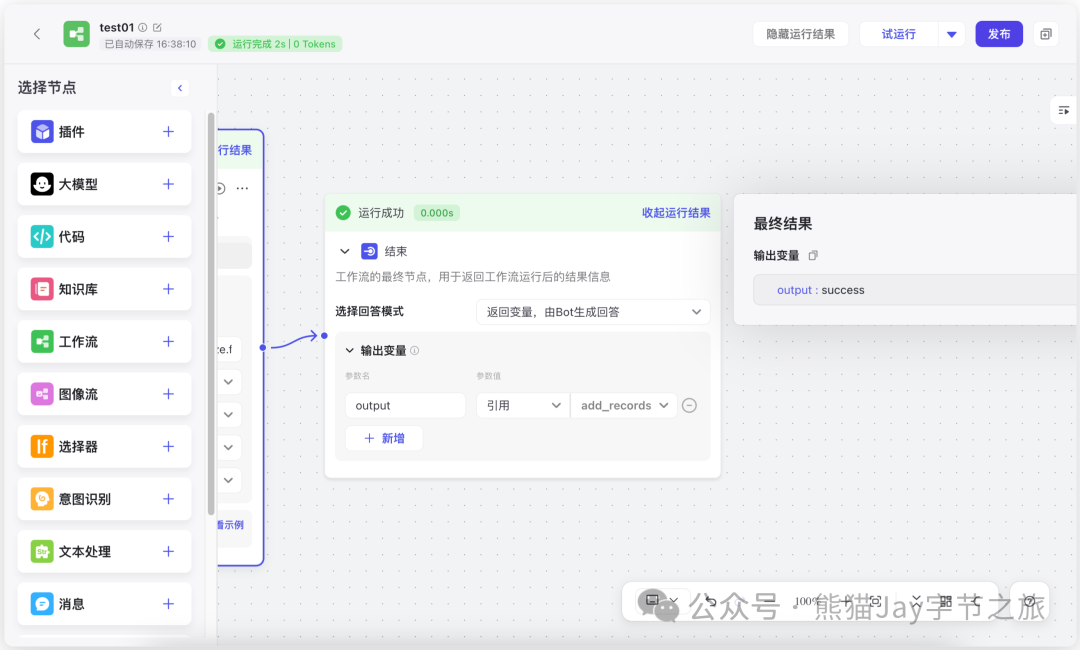Click the output : success result text
The image size is (1080, 650).
click(820, 290)
